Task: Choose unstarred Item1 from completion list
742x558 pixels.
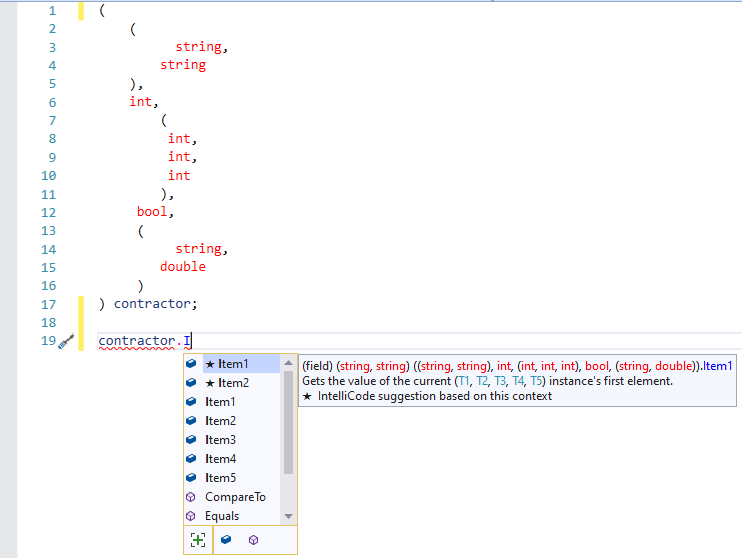Action: point(241,401)
